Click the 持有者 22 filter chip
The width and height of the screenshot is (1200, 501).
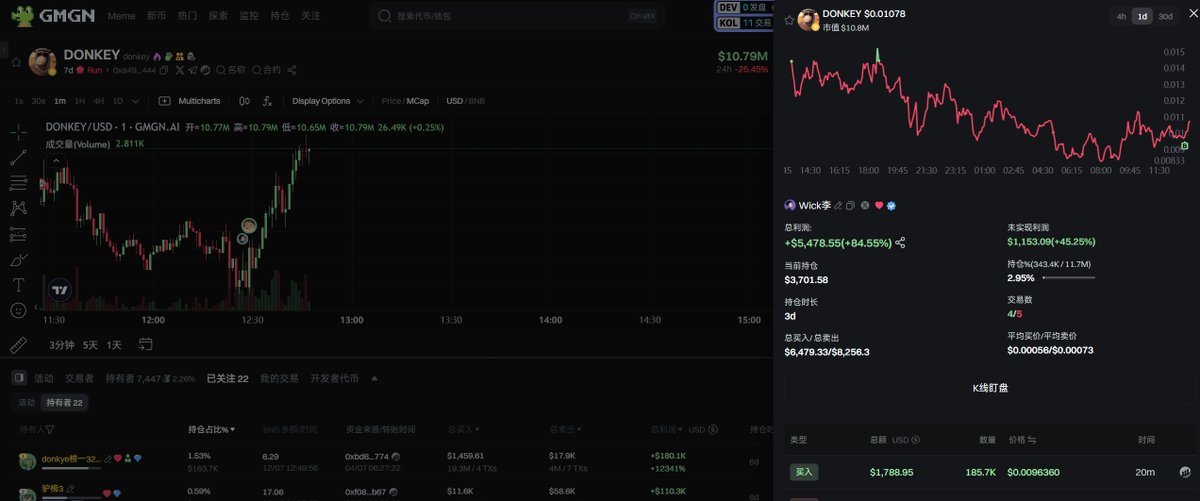[x=64, y=402]
